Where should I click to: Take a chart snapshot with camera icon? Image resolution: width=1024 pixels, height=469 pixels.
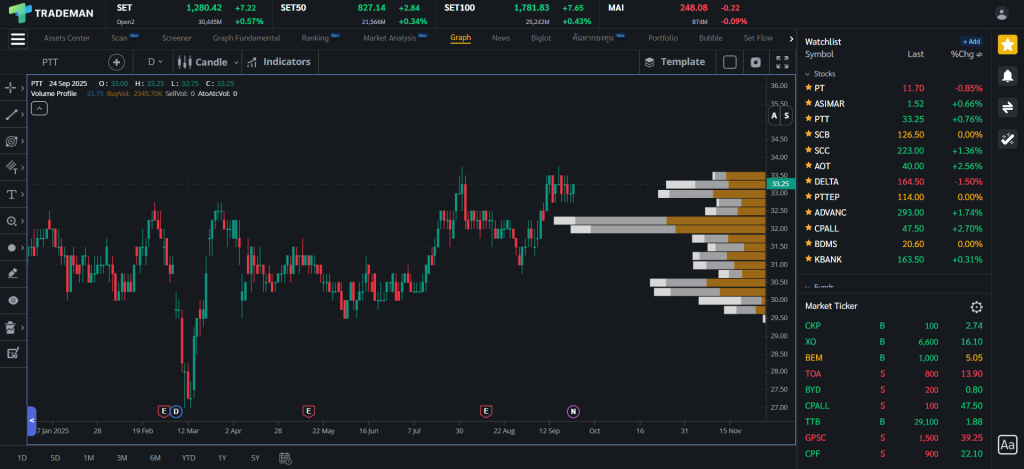pos(756,62)
